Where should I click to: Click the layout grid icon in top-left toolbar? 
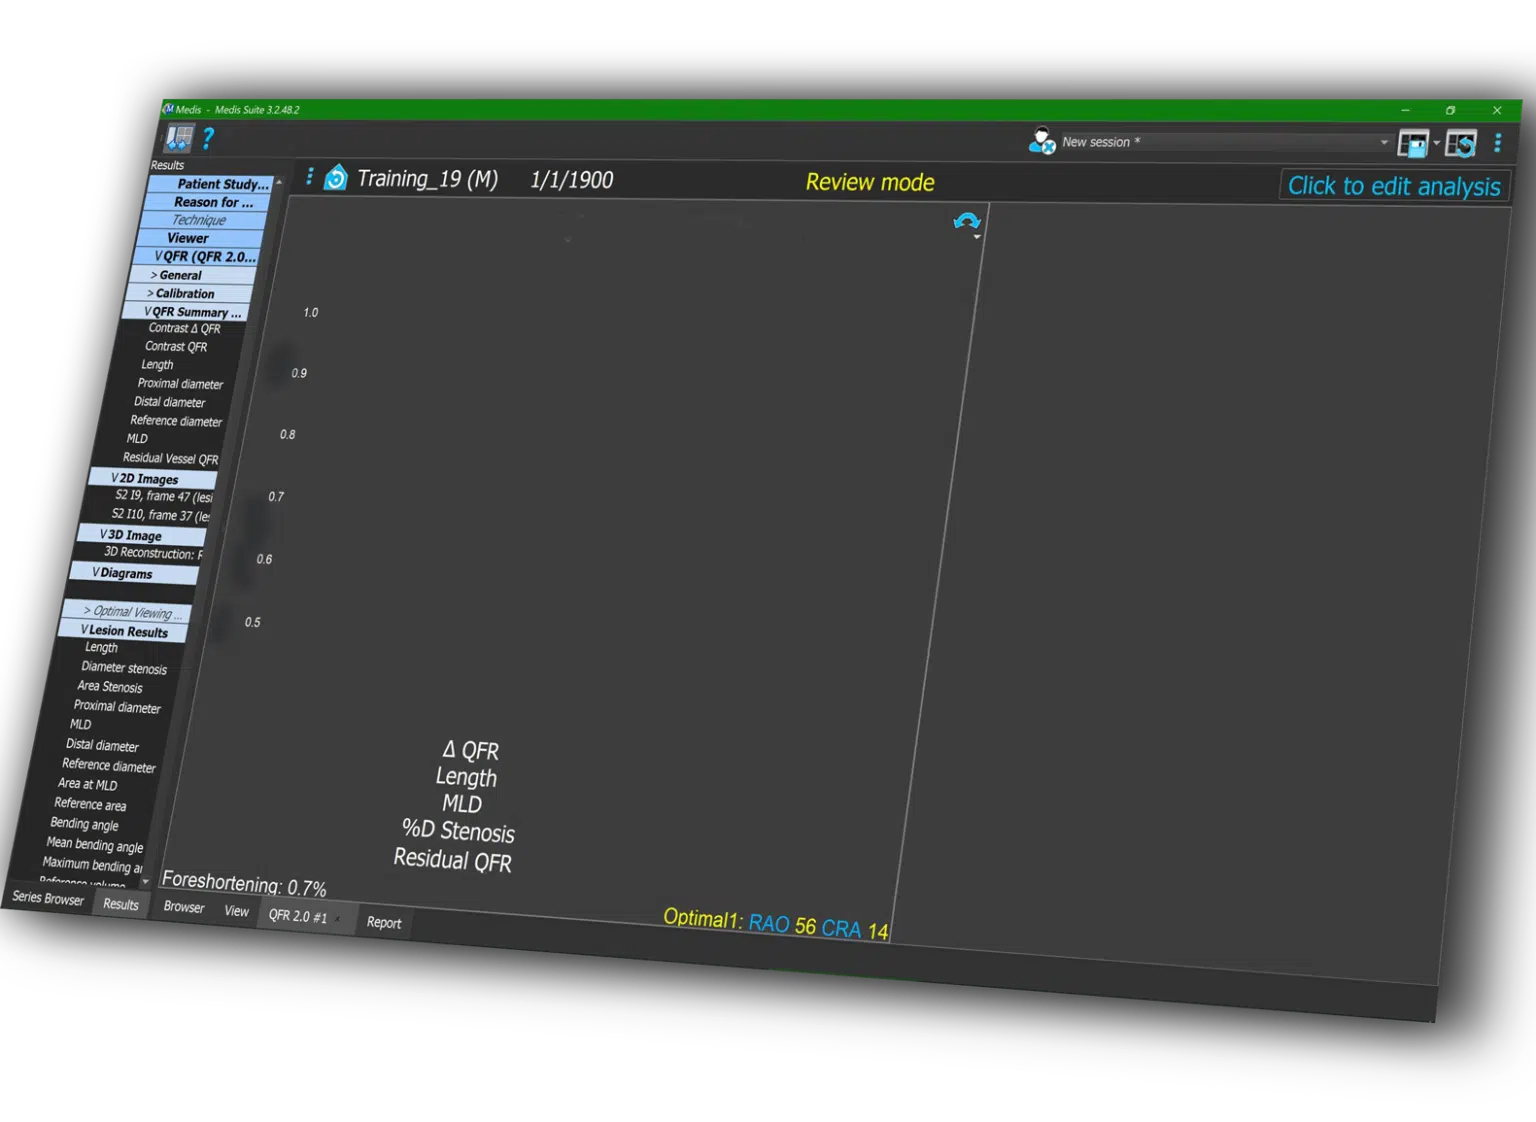click(x=180, y=138)
